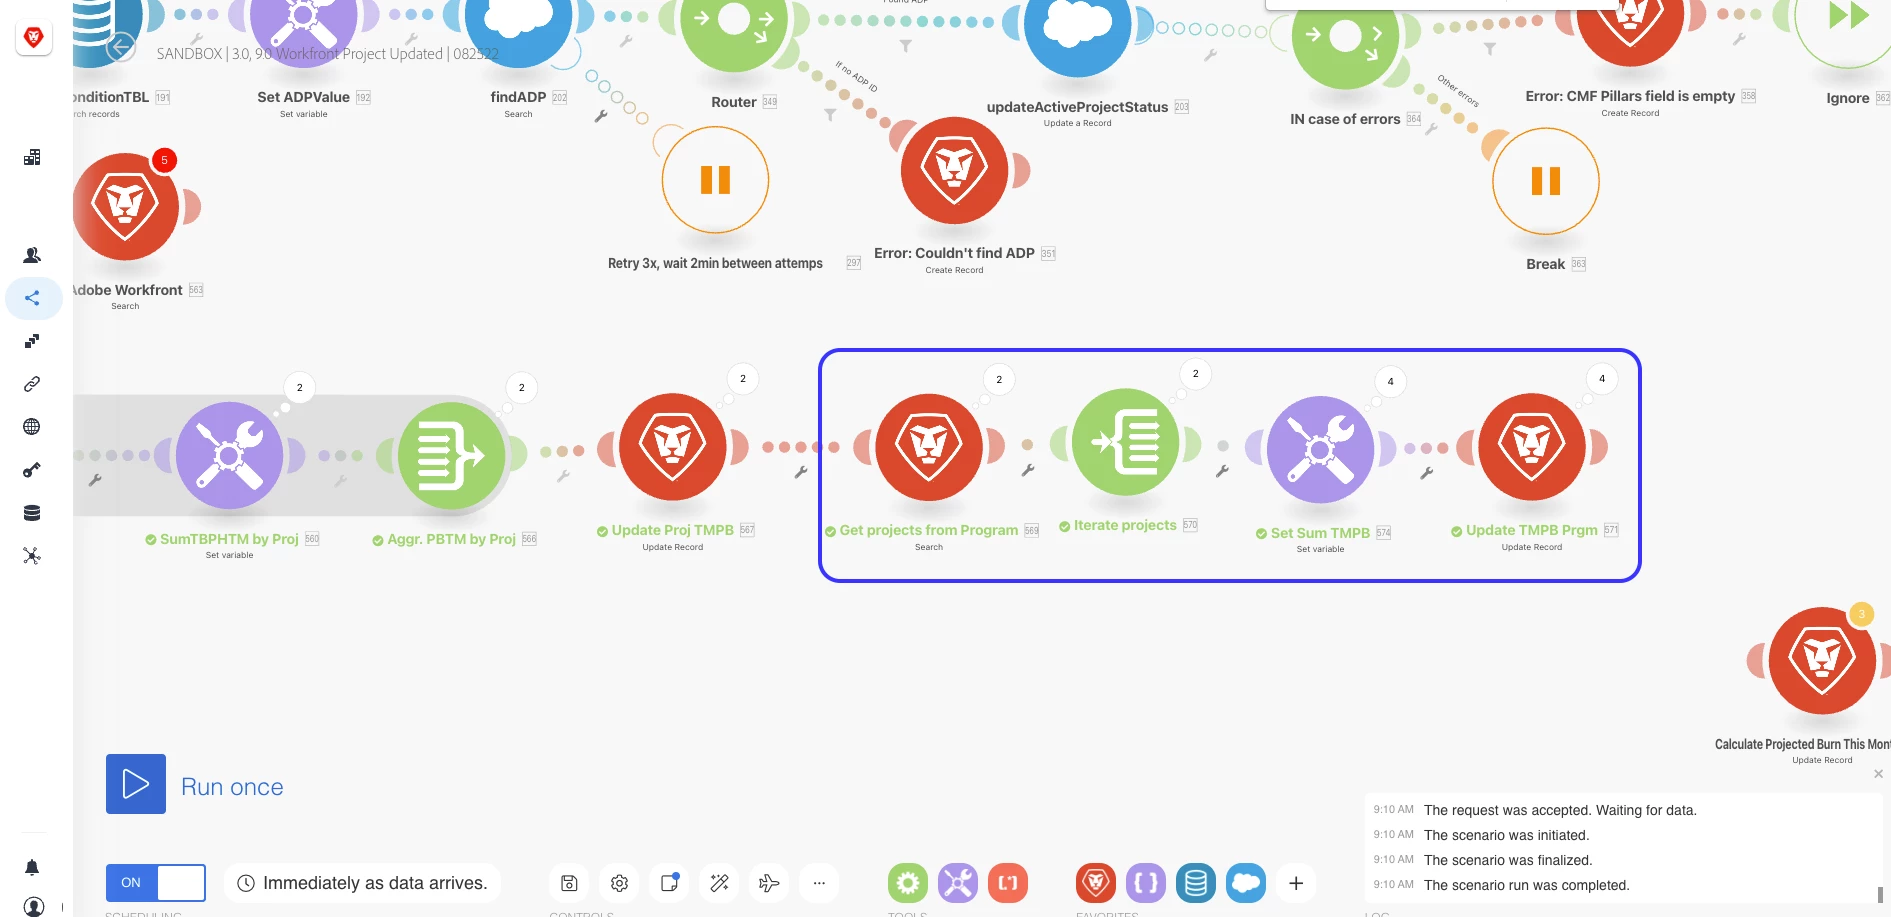Save the scenario with the disk icon

[569, 883]
